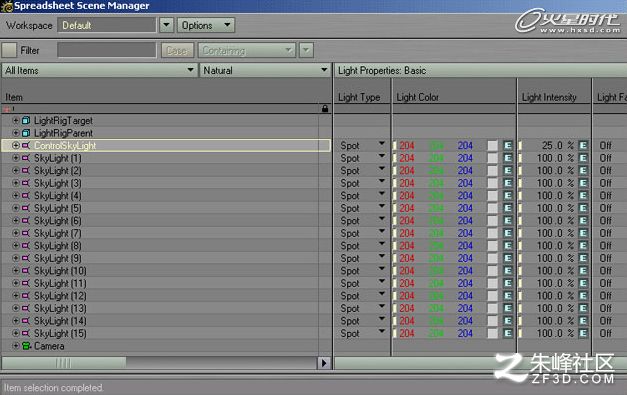Click ControlSkyLight's 25.0 % intensity value

click(557, 146)
